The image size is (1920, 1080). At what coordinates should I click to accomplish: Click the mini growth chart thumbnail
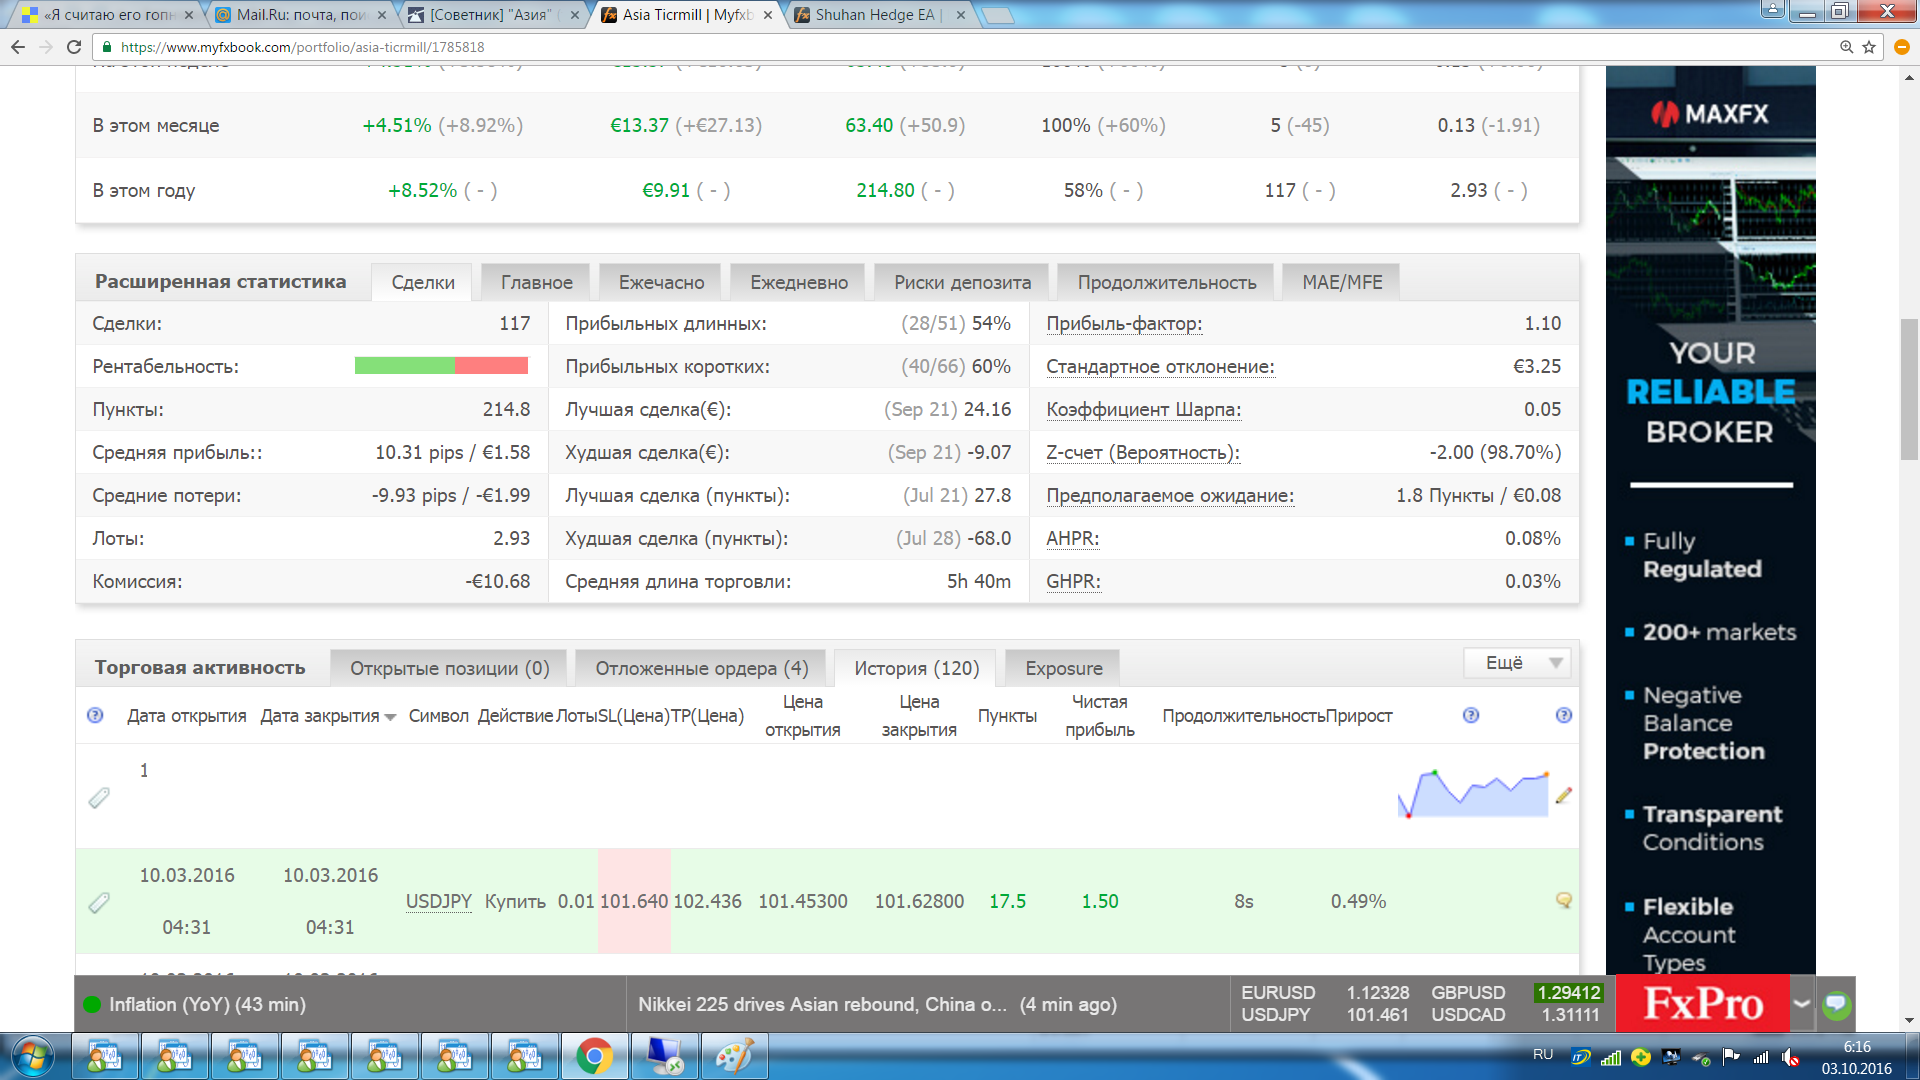[x=1473, y=794]
